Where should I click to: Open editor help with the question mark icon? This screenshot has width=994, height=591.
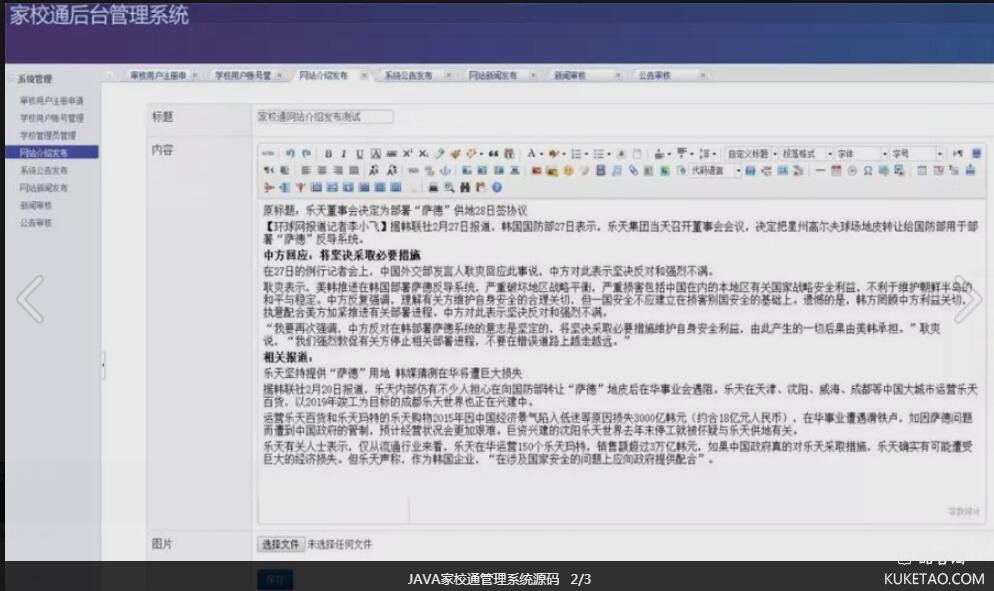point(496,188)
